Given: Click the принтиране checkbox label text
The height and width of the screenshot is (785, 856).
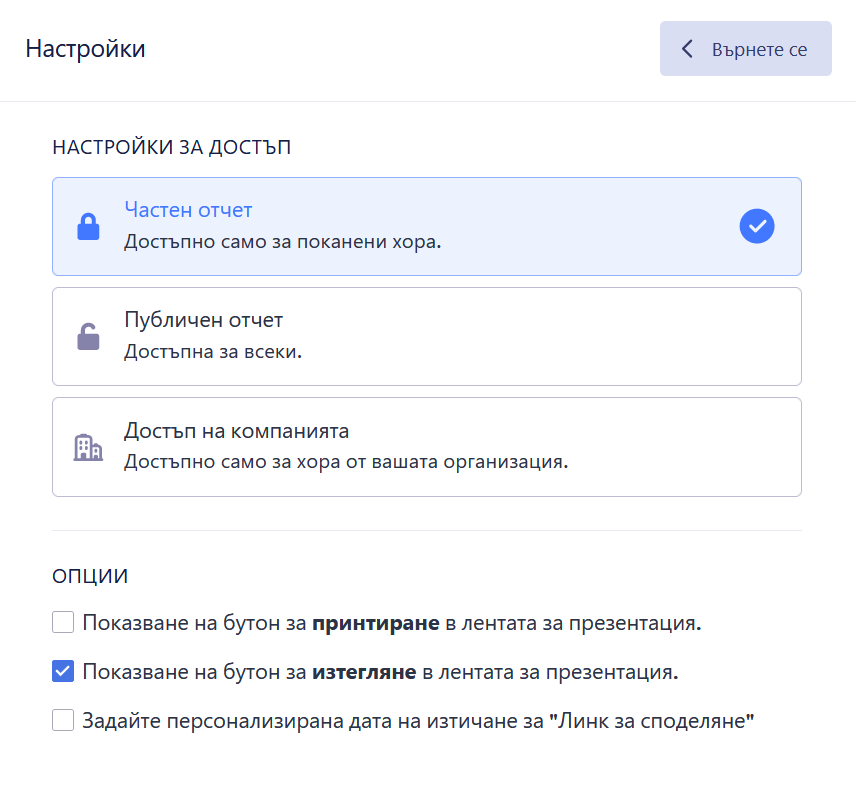Looking at the screenshot, I should tap(392, 624).
